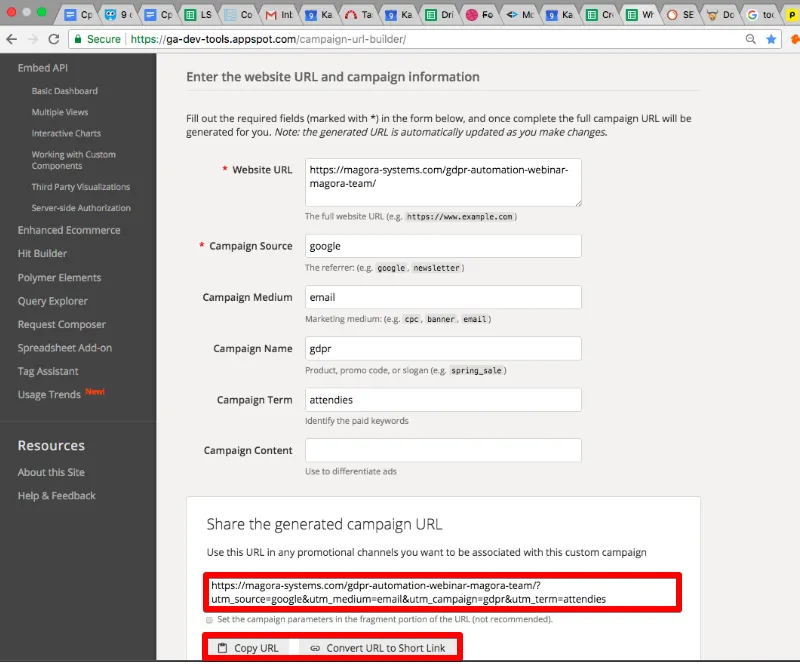Go to Working with Custom Components
The width and height of the screenshot is (800, 665).
[73, 160]
